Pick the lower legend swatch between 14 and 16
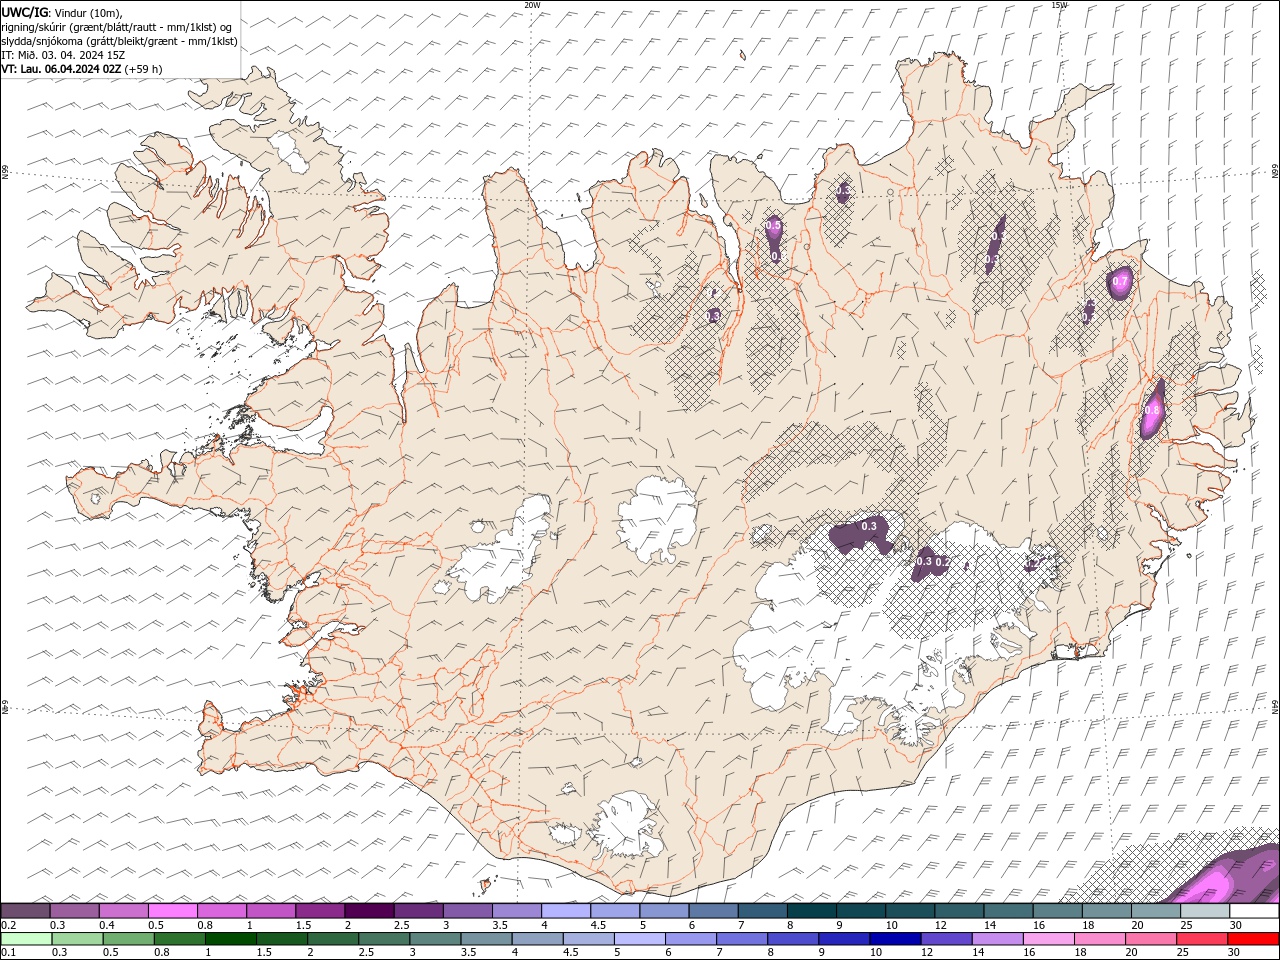Viewport: 1280px width, 960px height. 997,939
